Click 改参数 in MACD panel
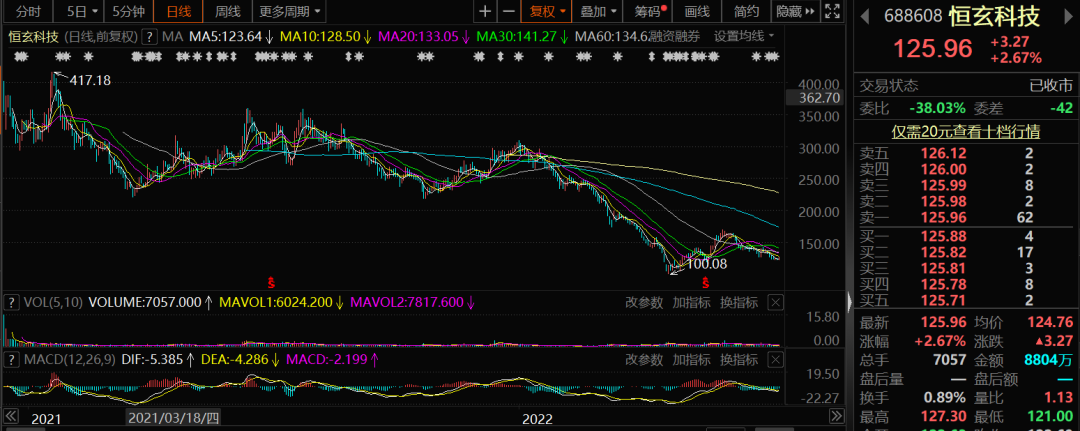The width and height of the screenshot is (1080, 431). coord(644,359)
